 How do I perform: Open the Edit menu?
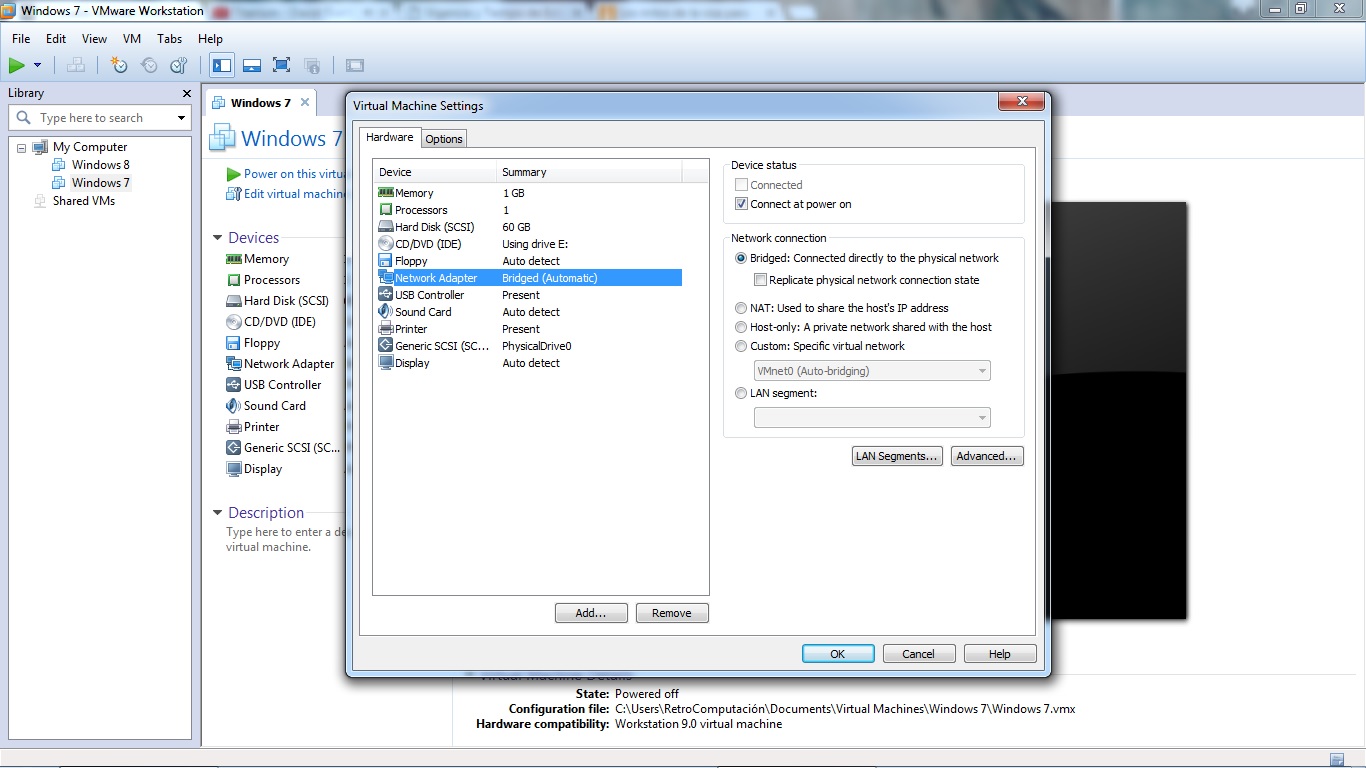click(56, 39)
